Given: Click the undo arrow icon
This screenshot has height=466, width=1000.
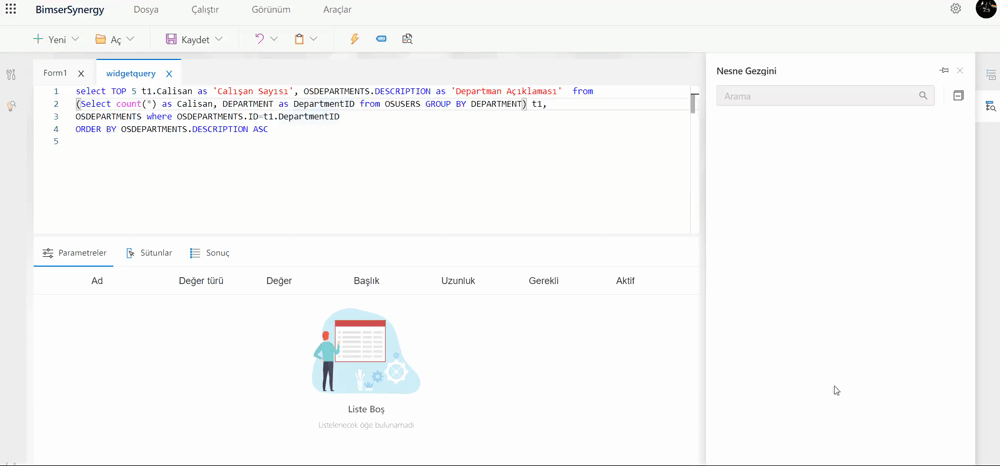Looking at the screenshot, I should pos(259,39).
